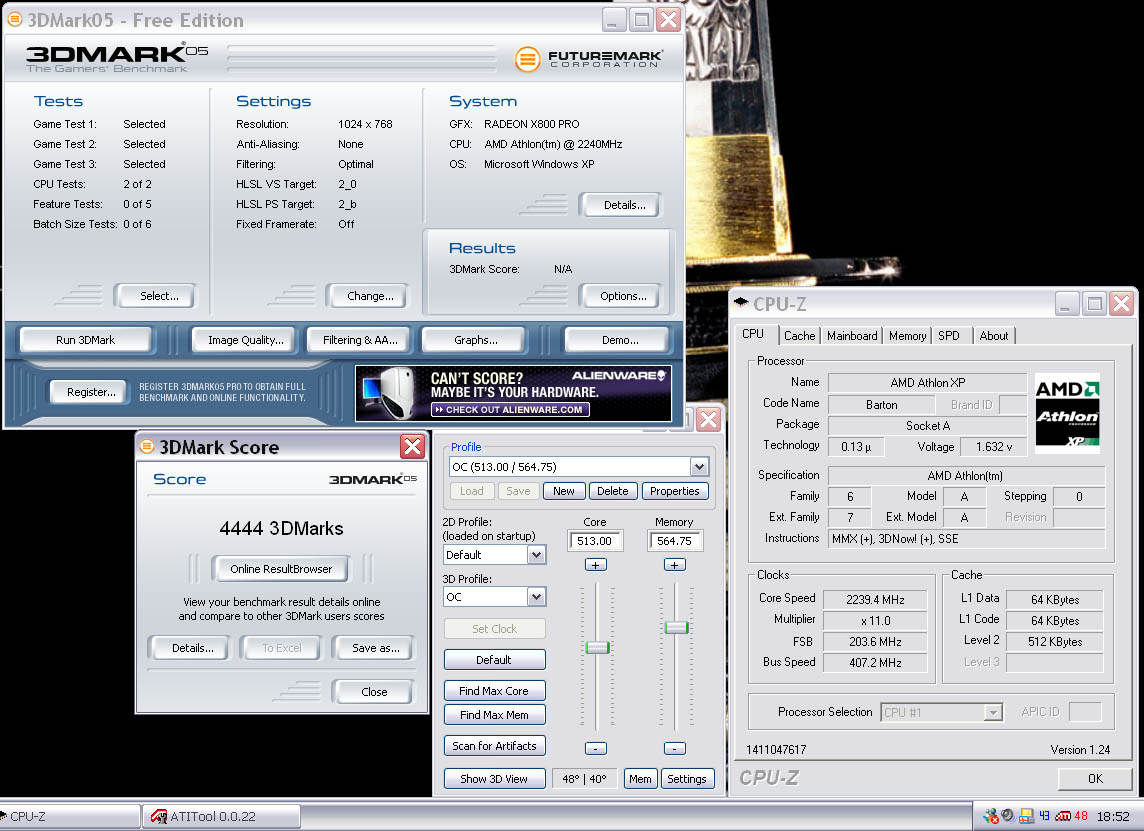Open the volume speaker tray icon
The image size is (1144, 831).
(1008, 816)
